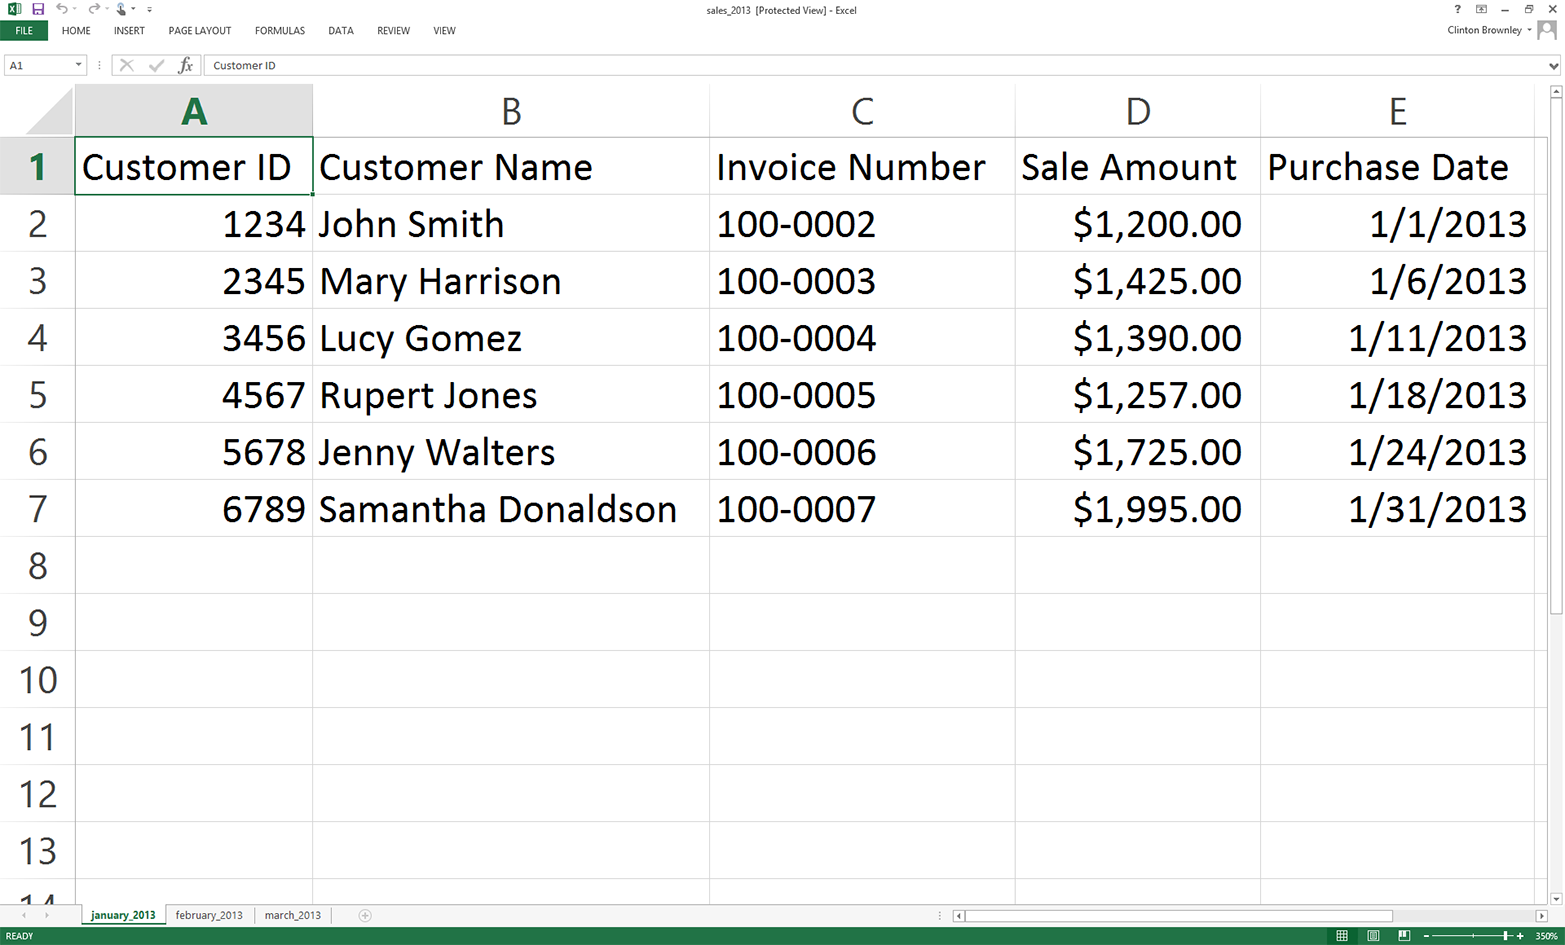1565x945 pixels.
Task: Select cell containing John Smith
Action: point(511,224)
